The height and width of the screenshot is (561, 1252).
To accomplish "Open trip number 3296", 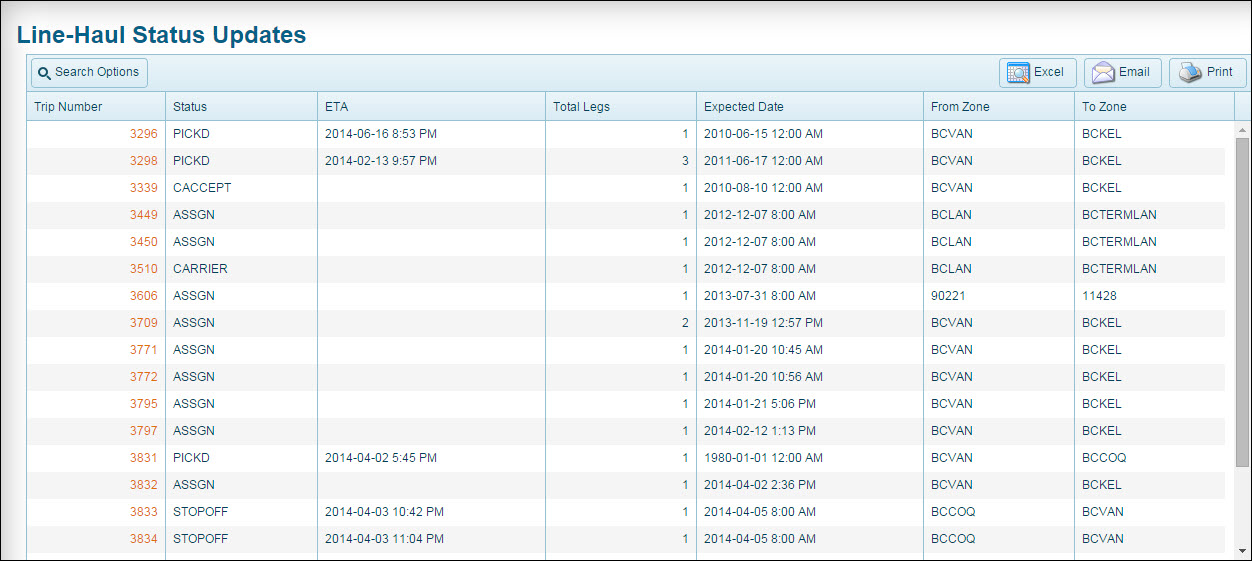I will point(143,134).
